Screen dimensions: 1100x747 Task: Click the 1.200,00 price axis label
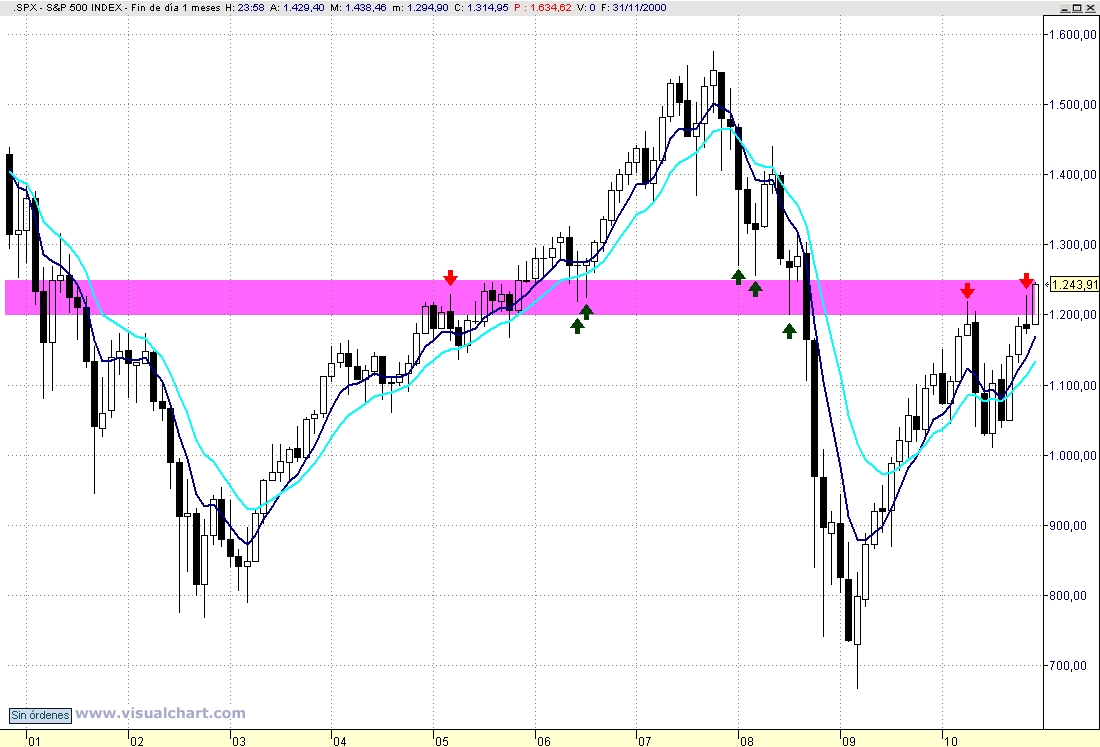tap(1073, 315)
